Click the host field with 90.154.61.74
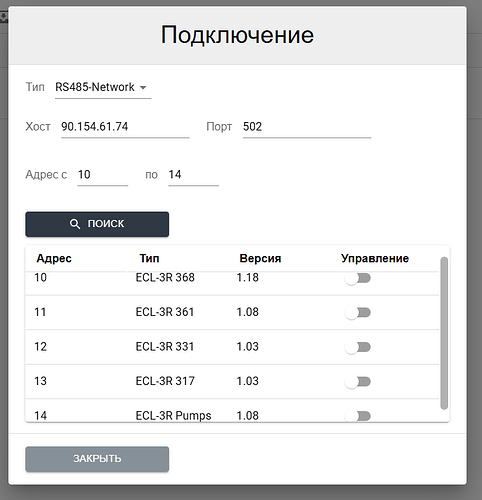Image resolution: width=482 pixels, height=500 pixels. click(x=125, y=127)
